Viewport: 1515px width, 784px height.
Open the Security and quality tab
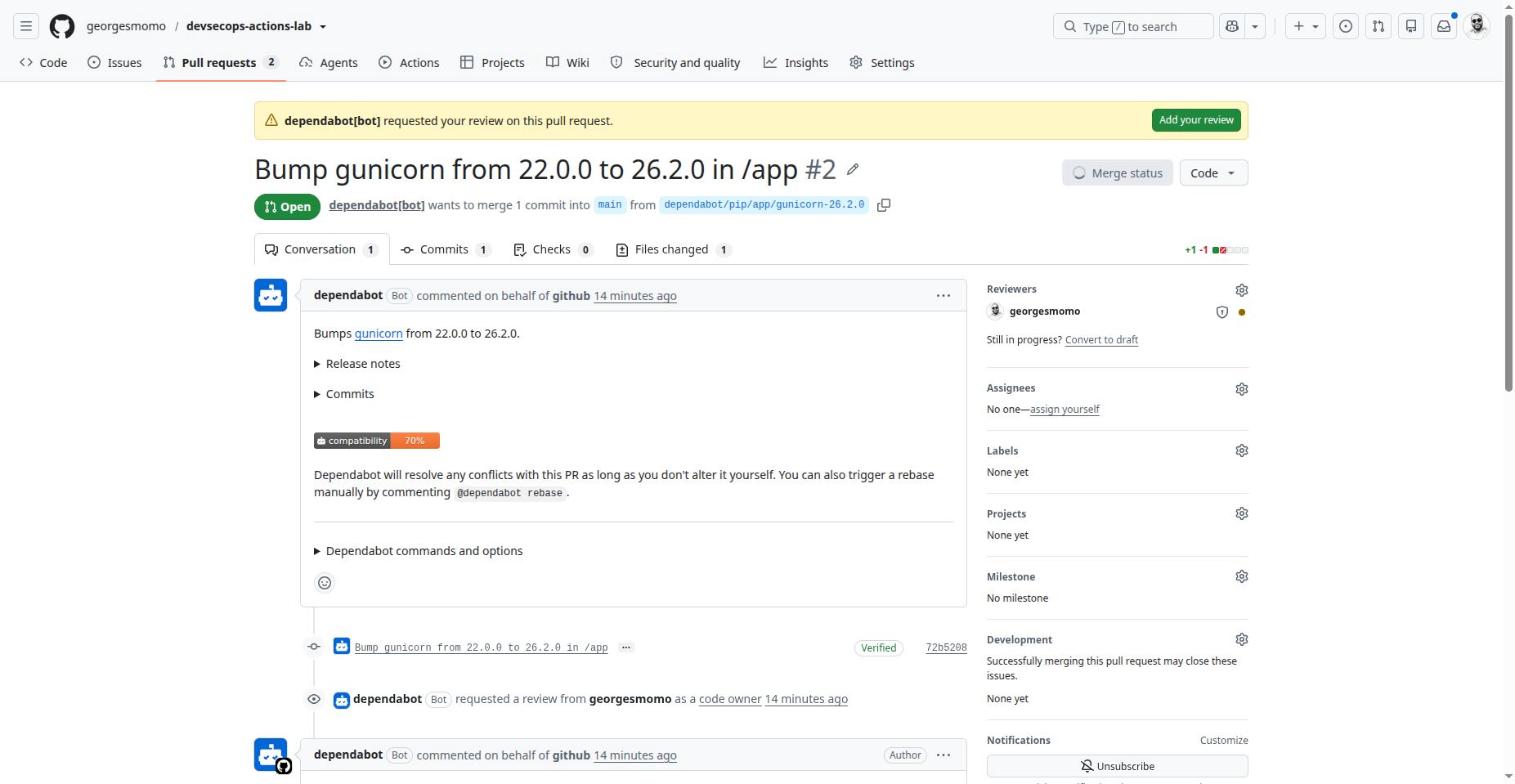(x=675, y=62)
